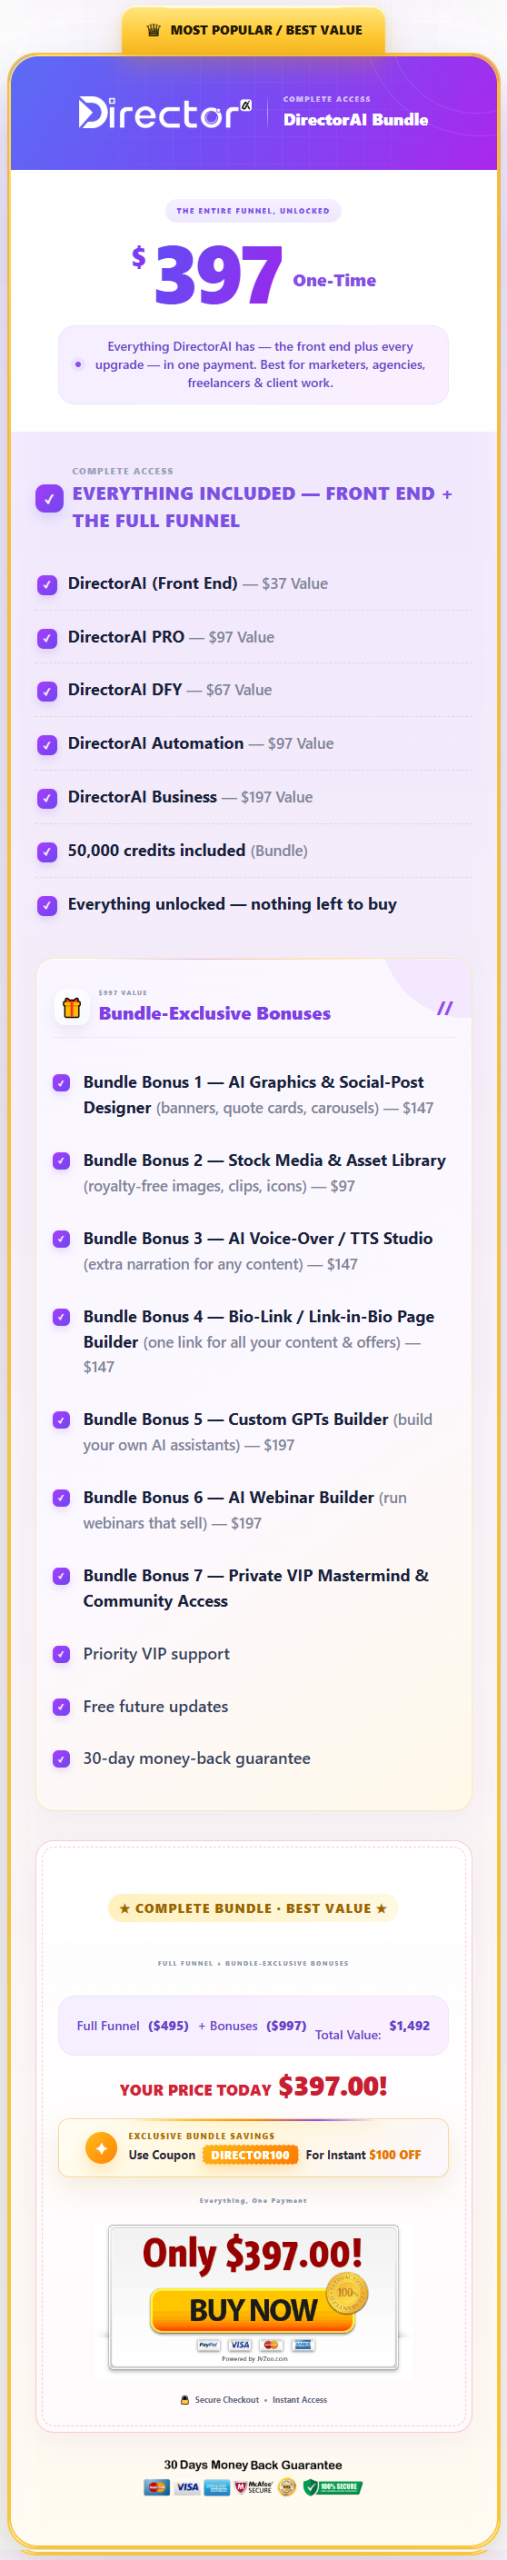Screen dimensions: 507x2560
Task: Click 'For Instant $100 OFF' text
Action: (x=363, y=2155)
